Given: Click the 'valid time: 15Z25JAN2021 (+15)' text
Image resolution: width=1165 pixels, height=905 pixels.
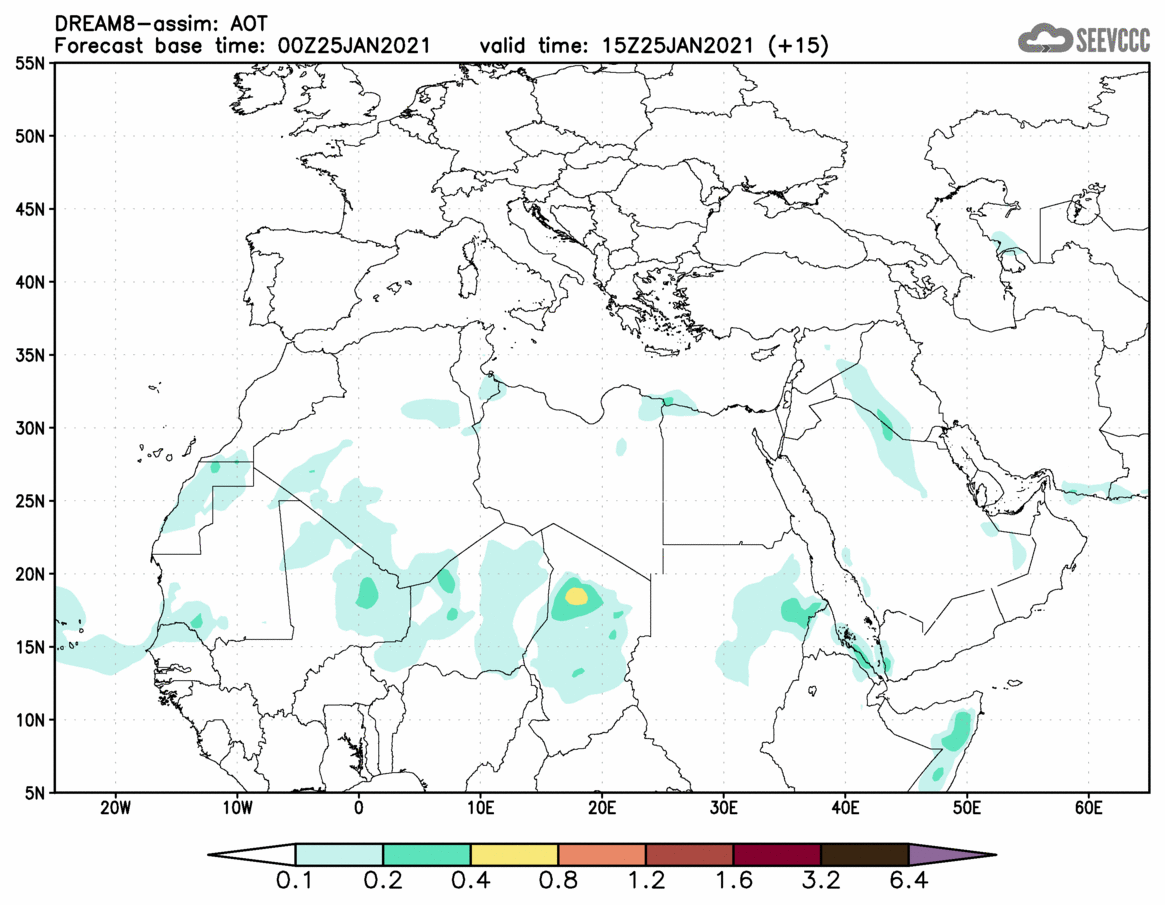Looking at the screenshot, I should coord(654,45).
